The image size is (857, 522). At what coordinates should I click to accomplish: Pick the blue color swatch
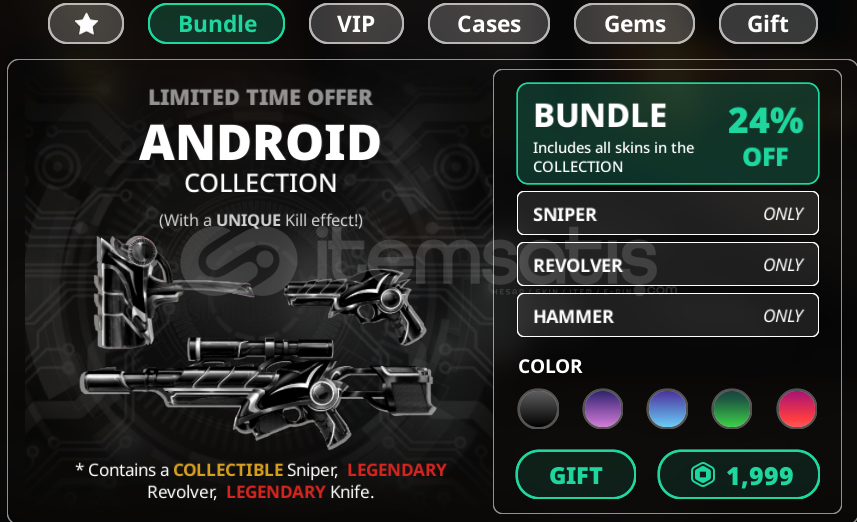click(x=667, y=408)
